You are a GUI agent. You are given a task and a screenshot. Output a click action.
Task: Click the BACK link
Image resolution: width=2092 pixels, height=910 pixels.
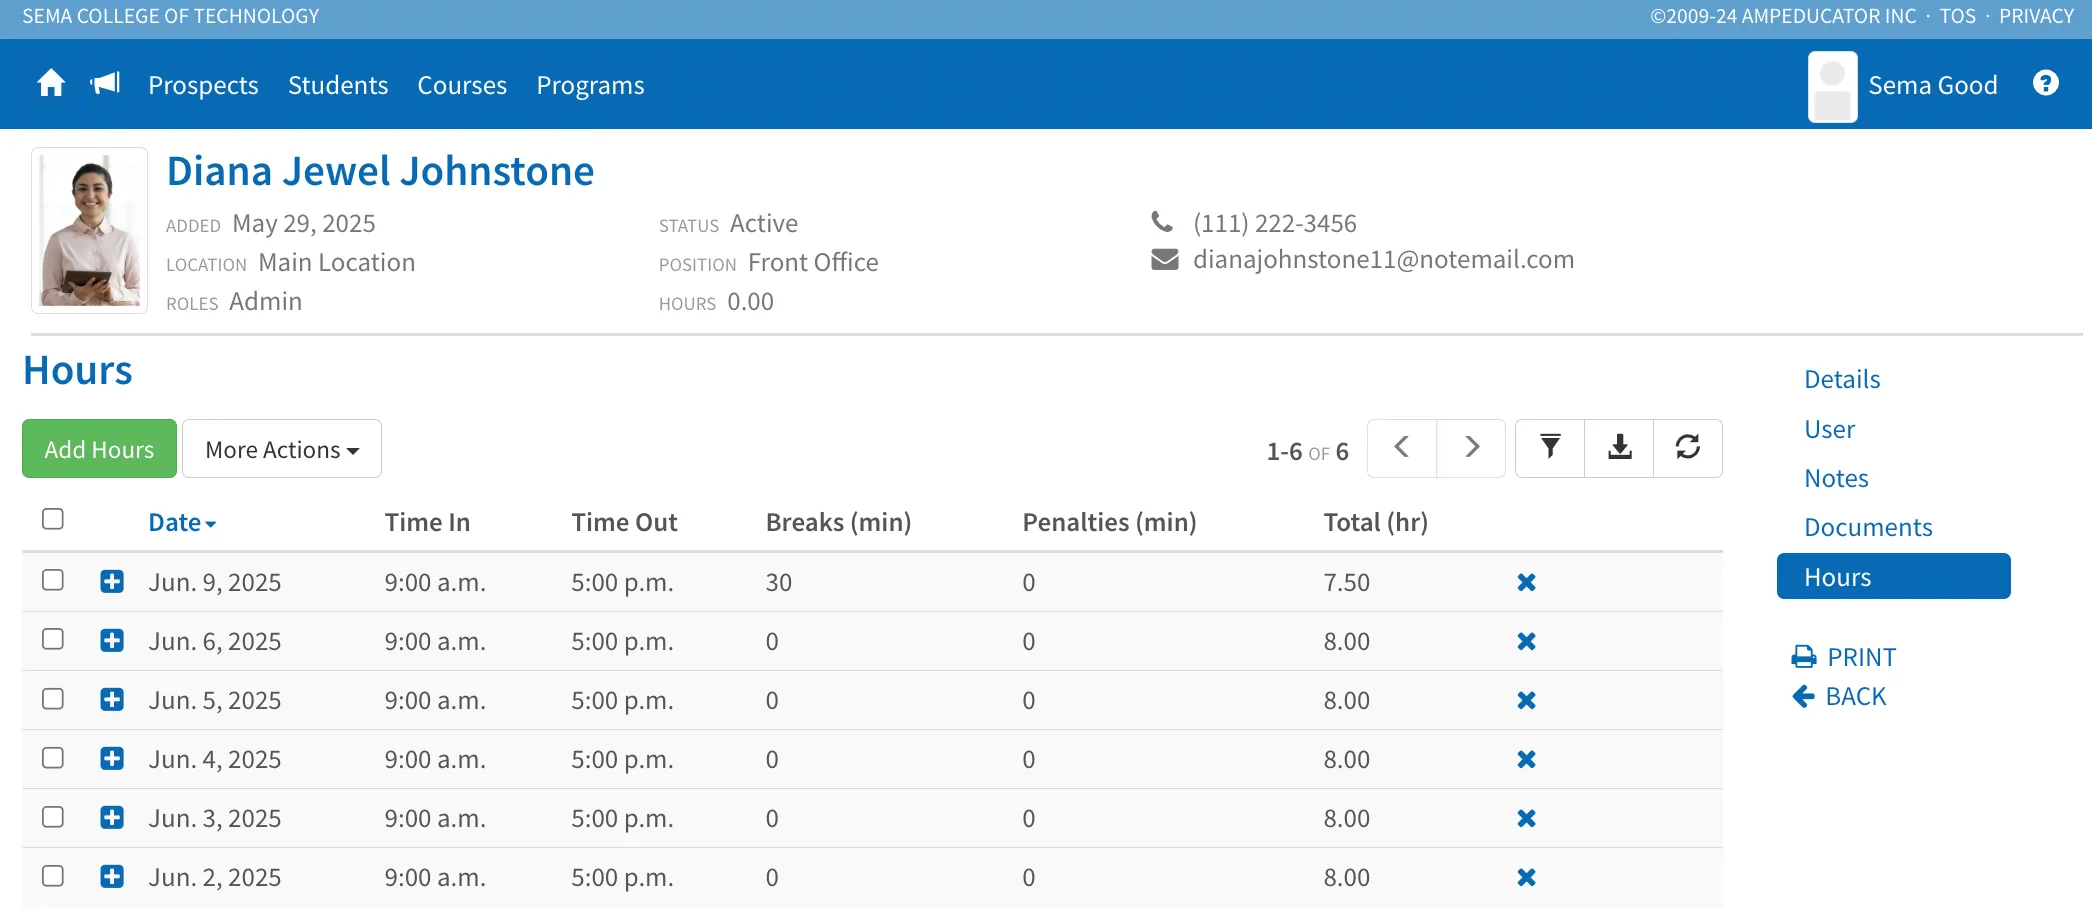[x=1839, y=696]
